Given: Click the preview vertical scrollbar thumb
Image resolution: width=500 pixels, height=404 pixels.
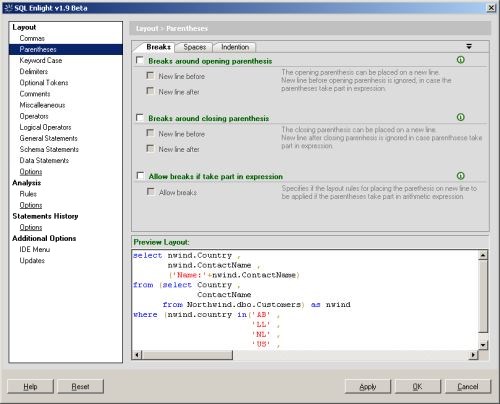Looking at the screenshot, I should (x=483, y=296).
